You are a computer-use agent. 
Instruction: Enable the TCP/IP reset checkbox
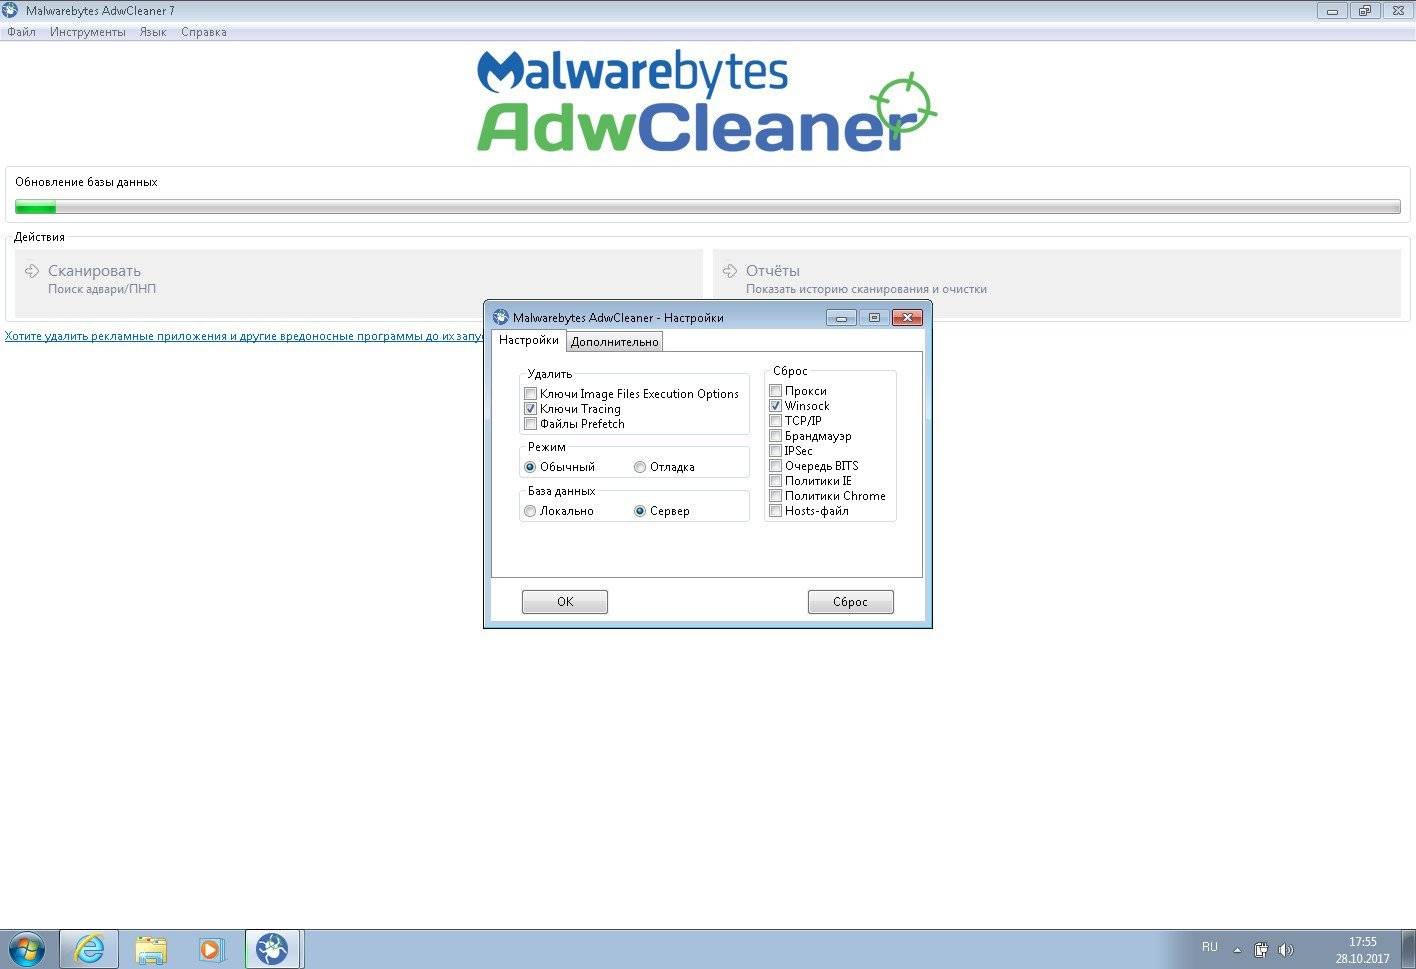pos(775,421)
